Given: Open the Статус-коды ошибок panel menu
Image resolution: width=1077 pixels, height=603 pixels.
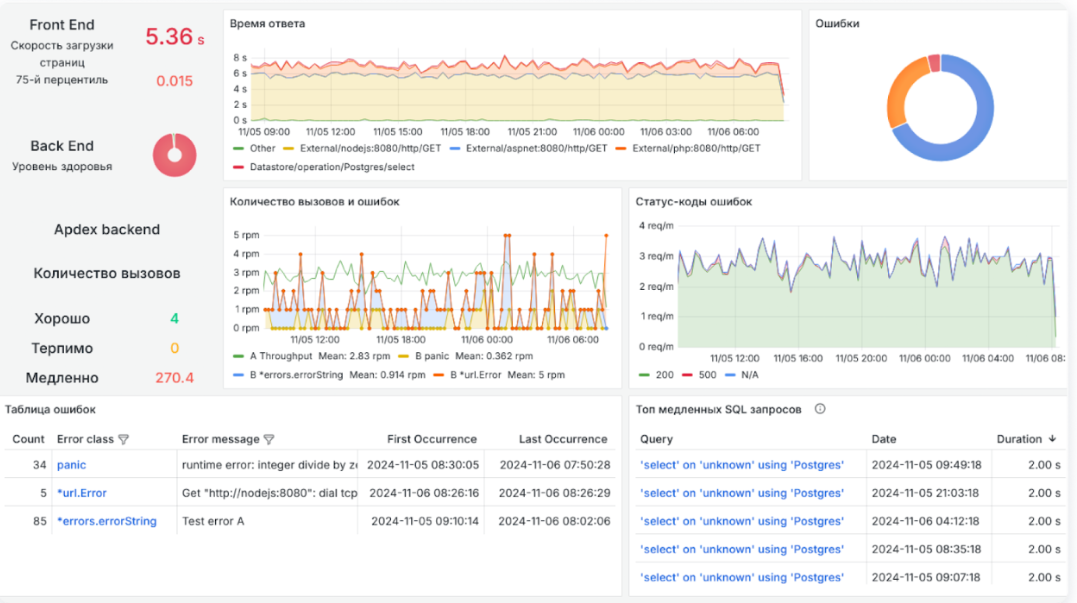Looking at the screenshot, I should tap(693, 201).
